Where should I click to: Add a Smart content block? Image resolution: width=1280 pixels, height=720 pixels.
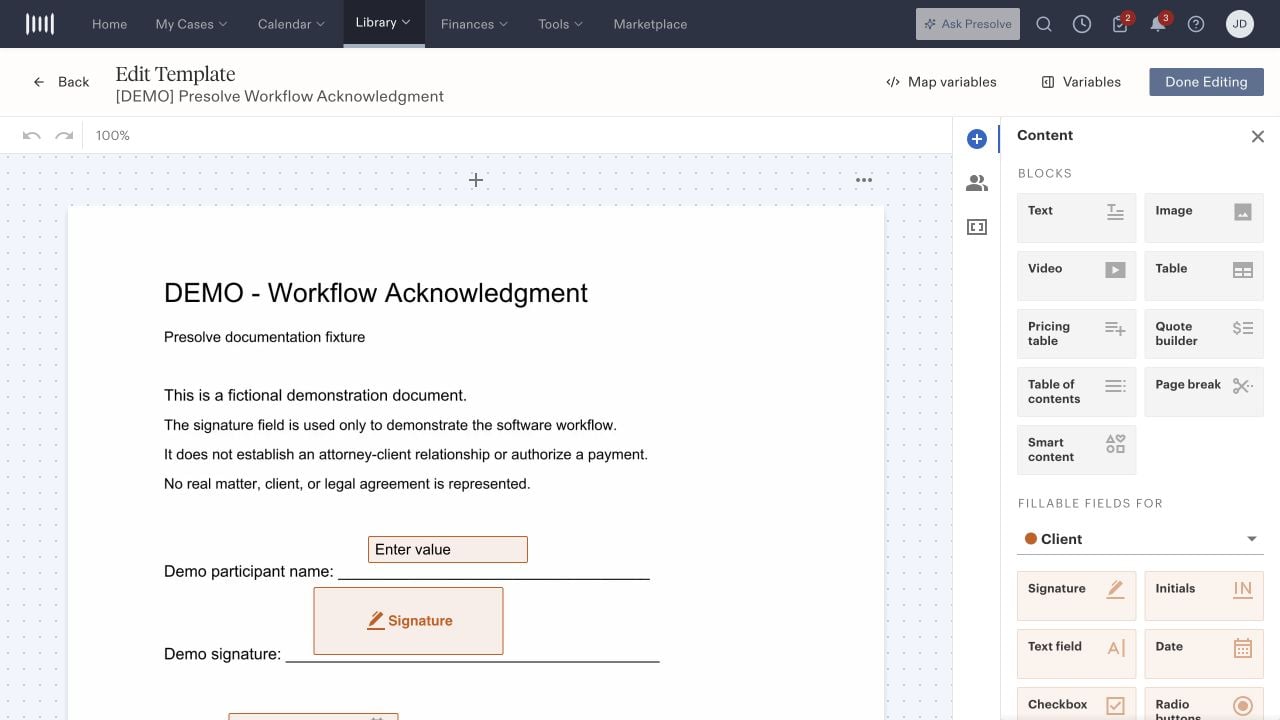(1076, 450)
